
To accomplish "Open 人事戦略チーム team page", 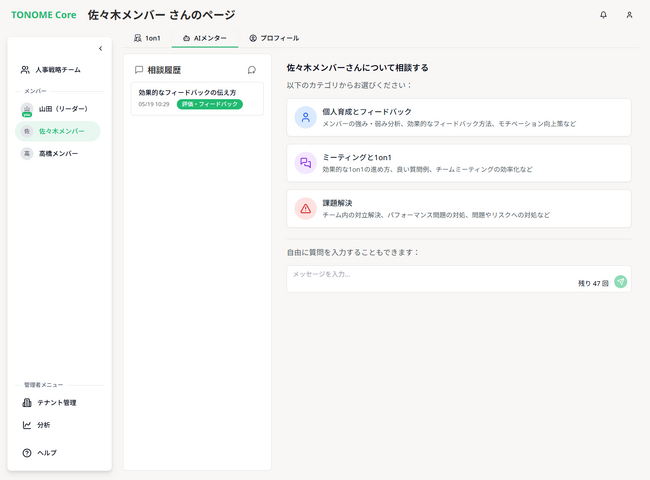I will 58,70.
